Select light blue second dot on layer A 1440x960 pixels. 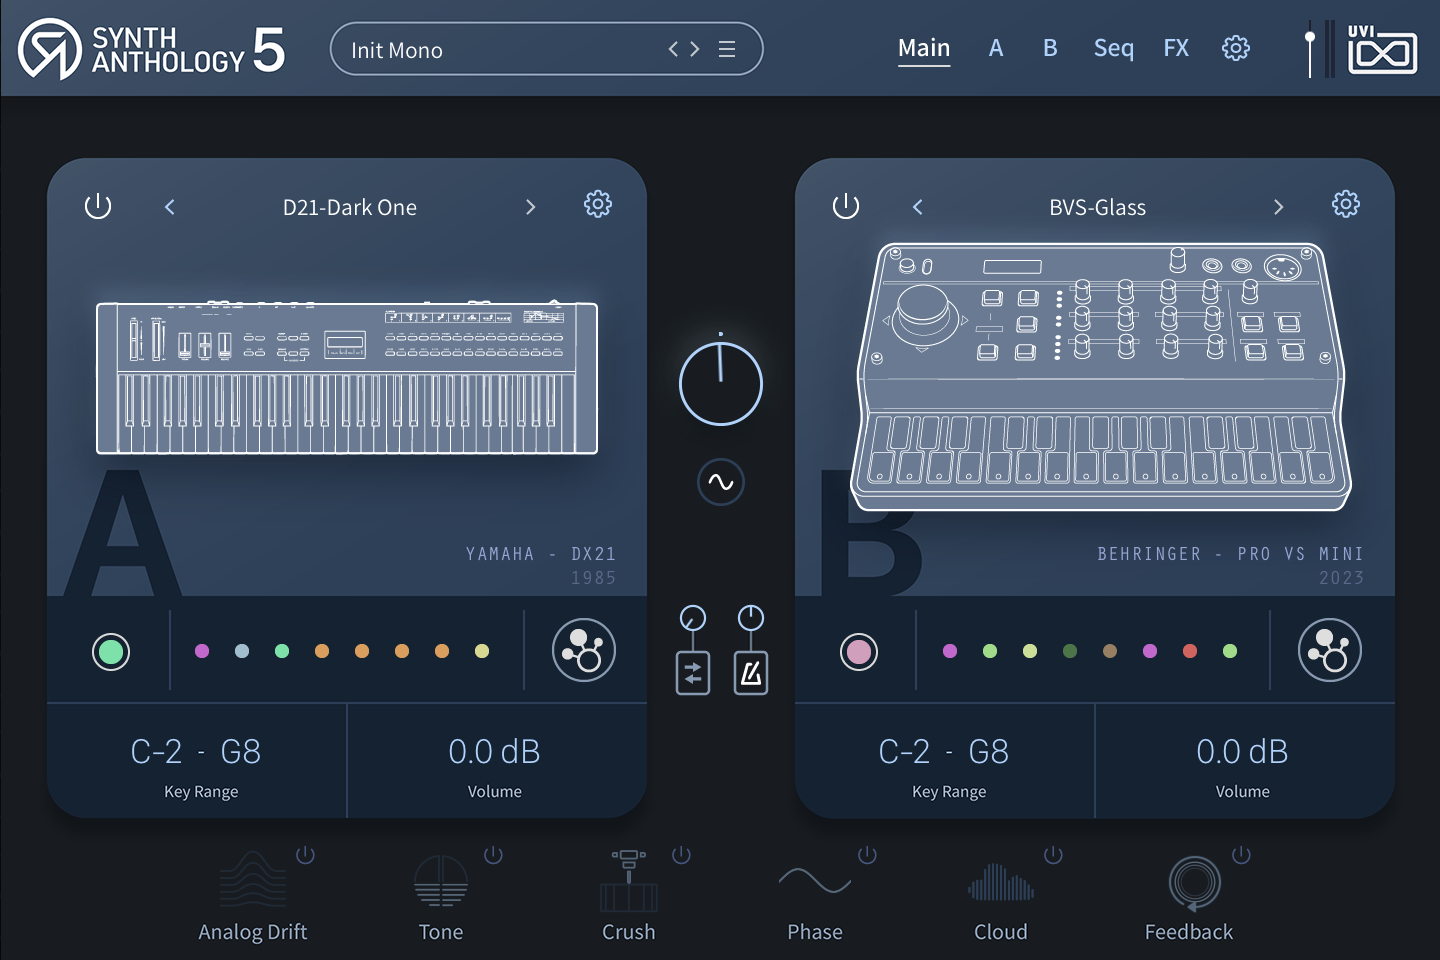point(242,651)
